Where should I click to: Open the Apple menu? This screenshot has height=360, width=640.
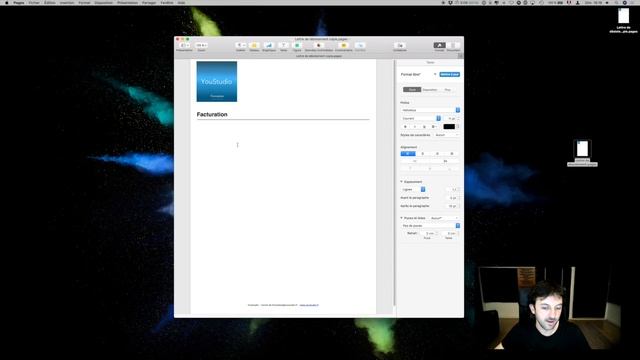pos(7,2)
